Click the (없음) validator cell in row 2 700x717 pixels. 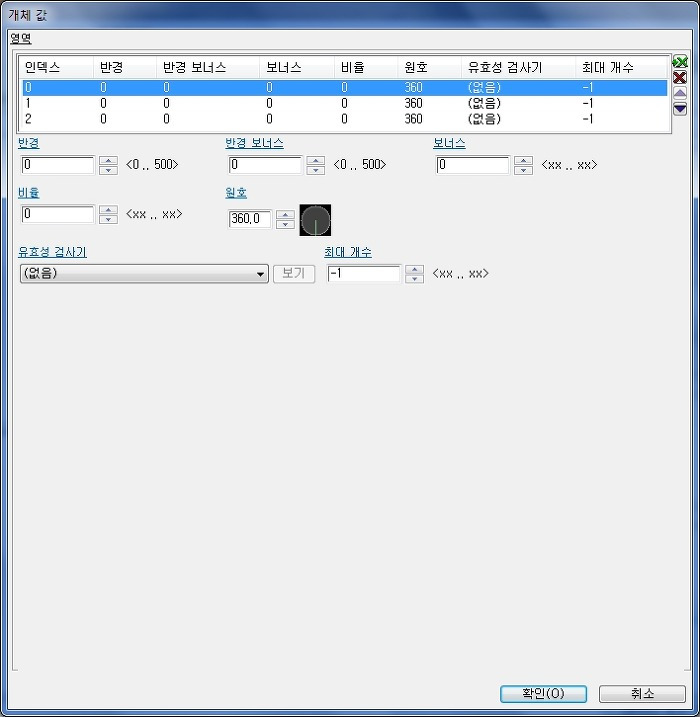[484, 119]
